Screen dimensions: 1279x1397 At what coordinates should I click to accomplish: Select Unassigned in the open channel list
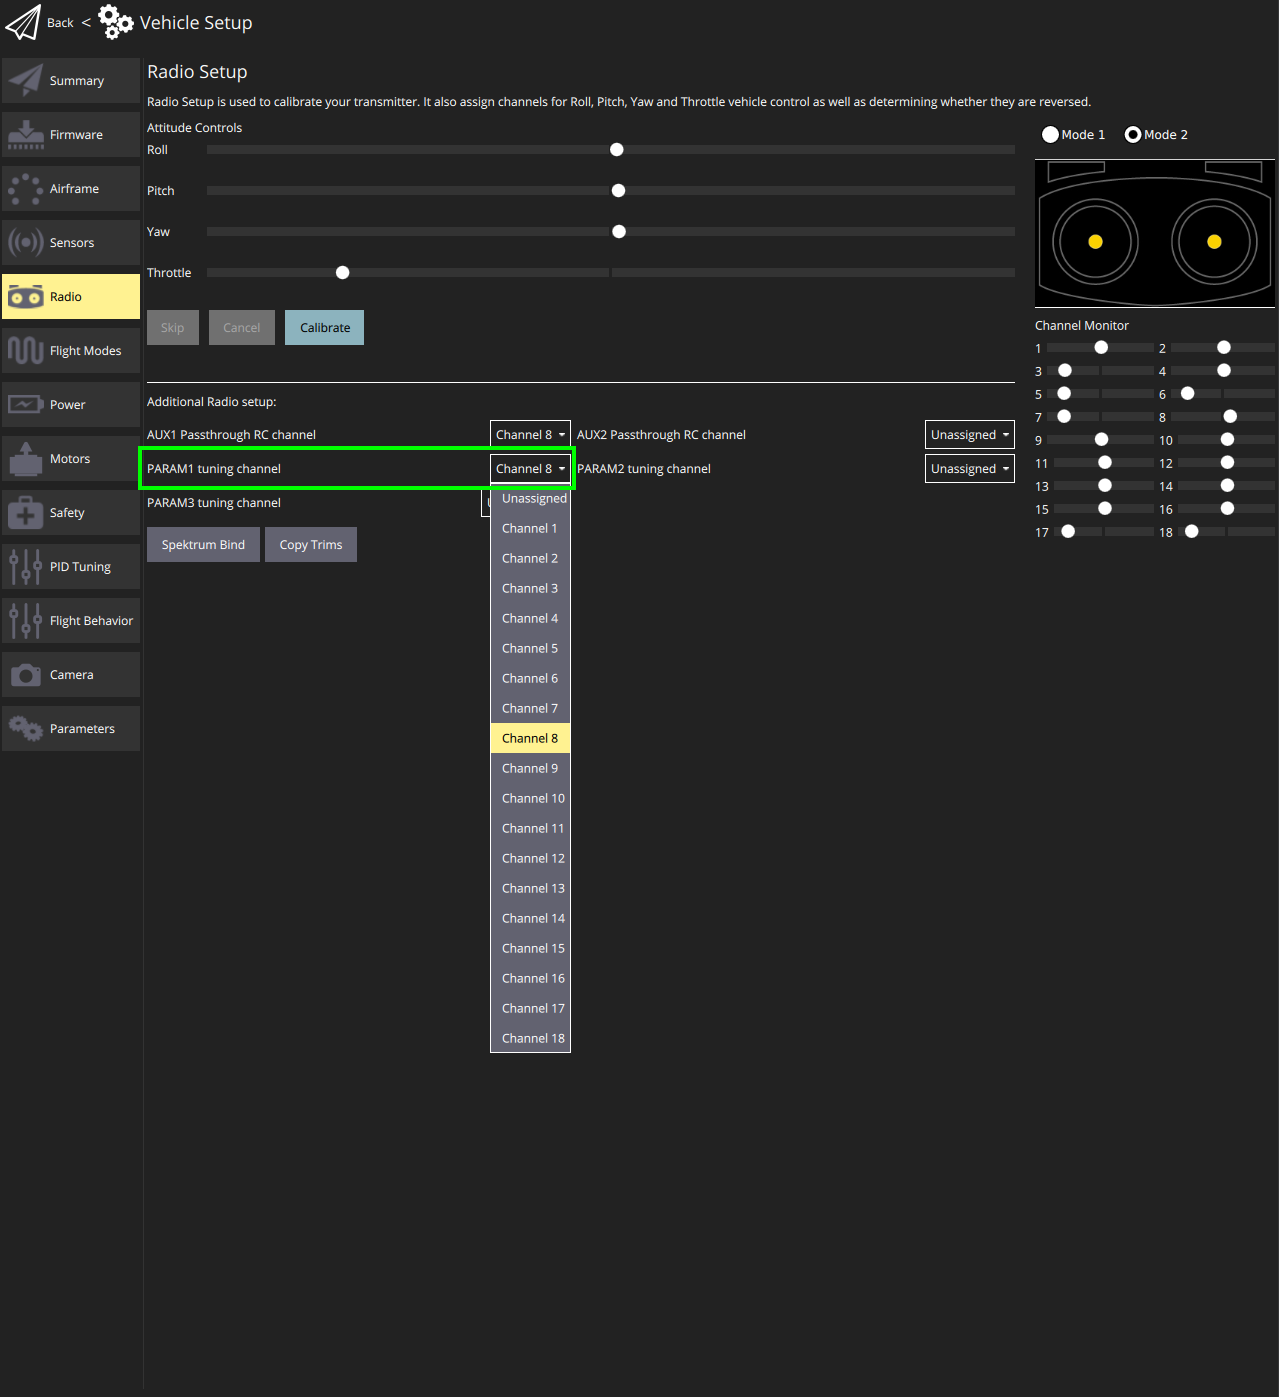(x=533, y=498)
